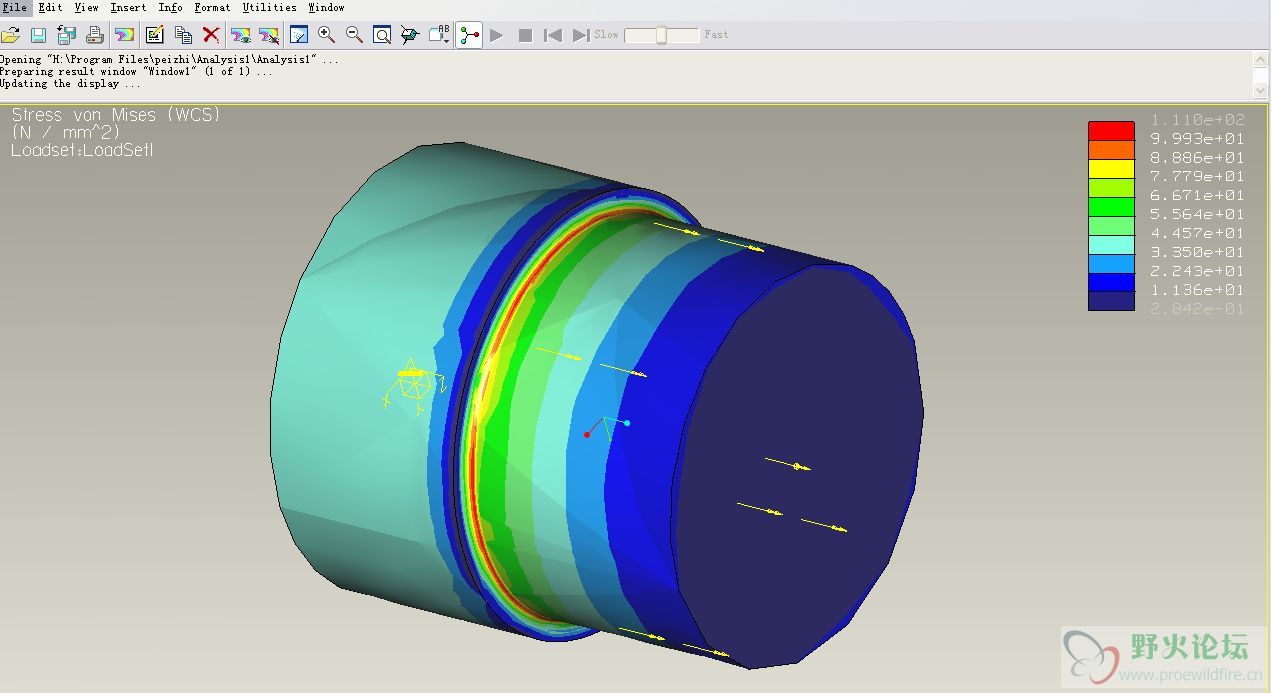Open the edit definition pencil icon

coord(154,35)
